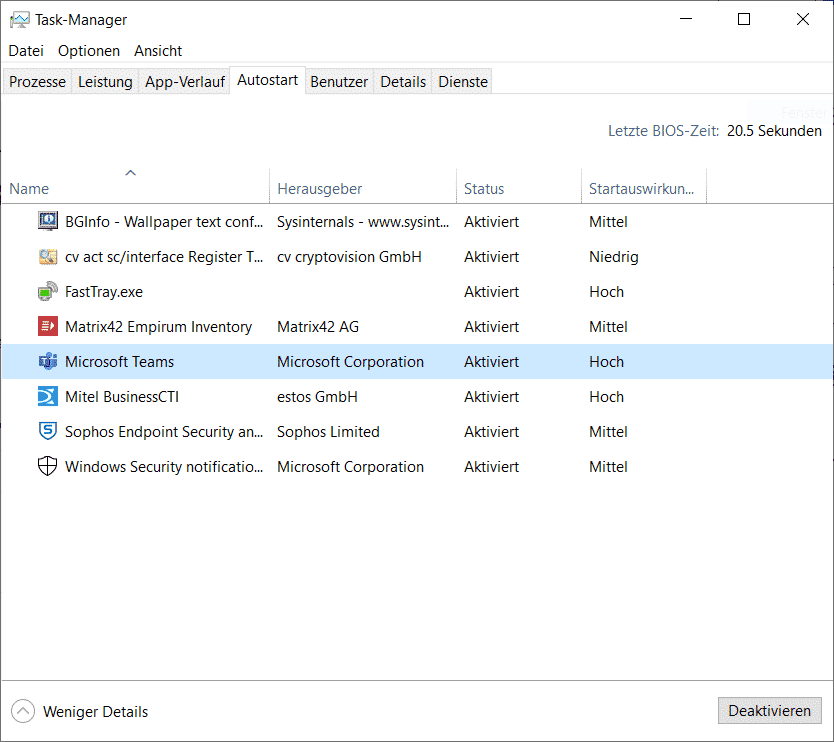This screenshot has height=742, width=834.
Task: Click publisher Matrix42 AG
Action: (x=318, y=327)
